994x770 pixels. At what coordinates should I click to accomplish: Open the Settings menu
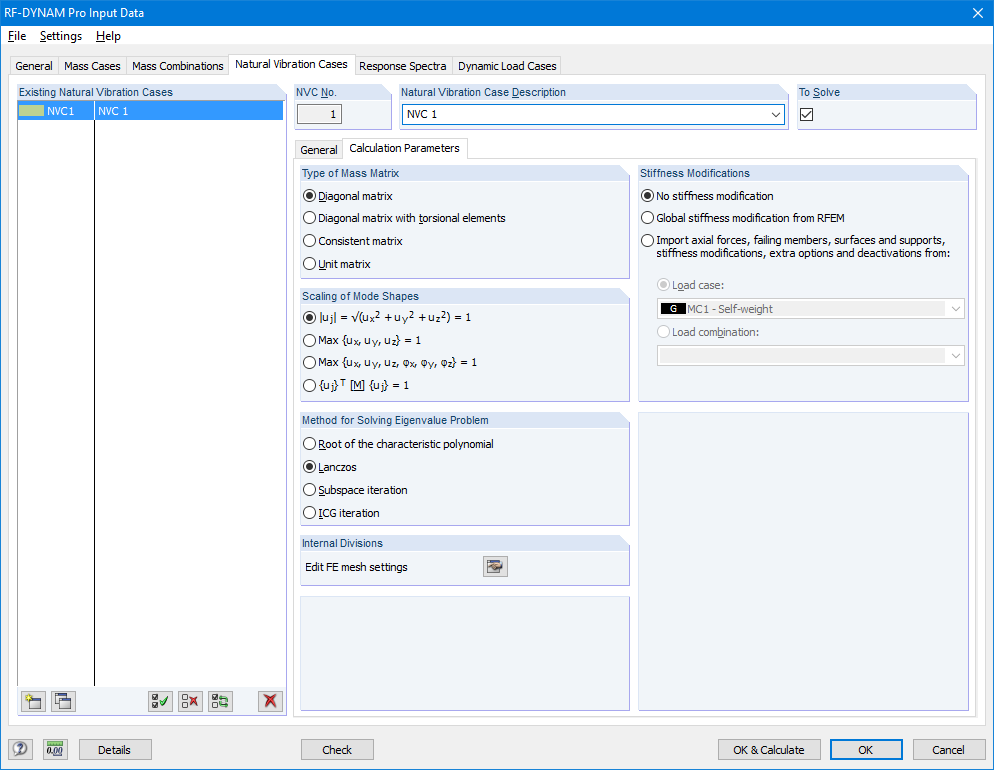60,35
